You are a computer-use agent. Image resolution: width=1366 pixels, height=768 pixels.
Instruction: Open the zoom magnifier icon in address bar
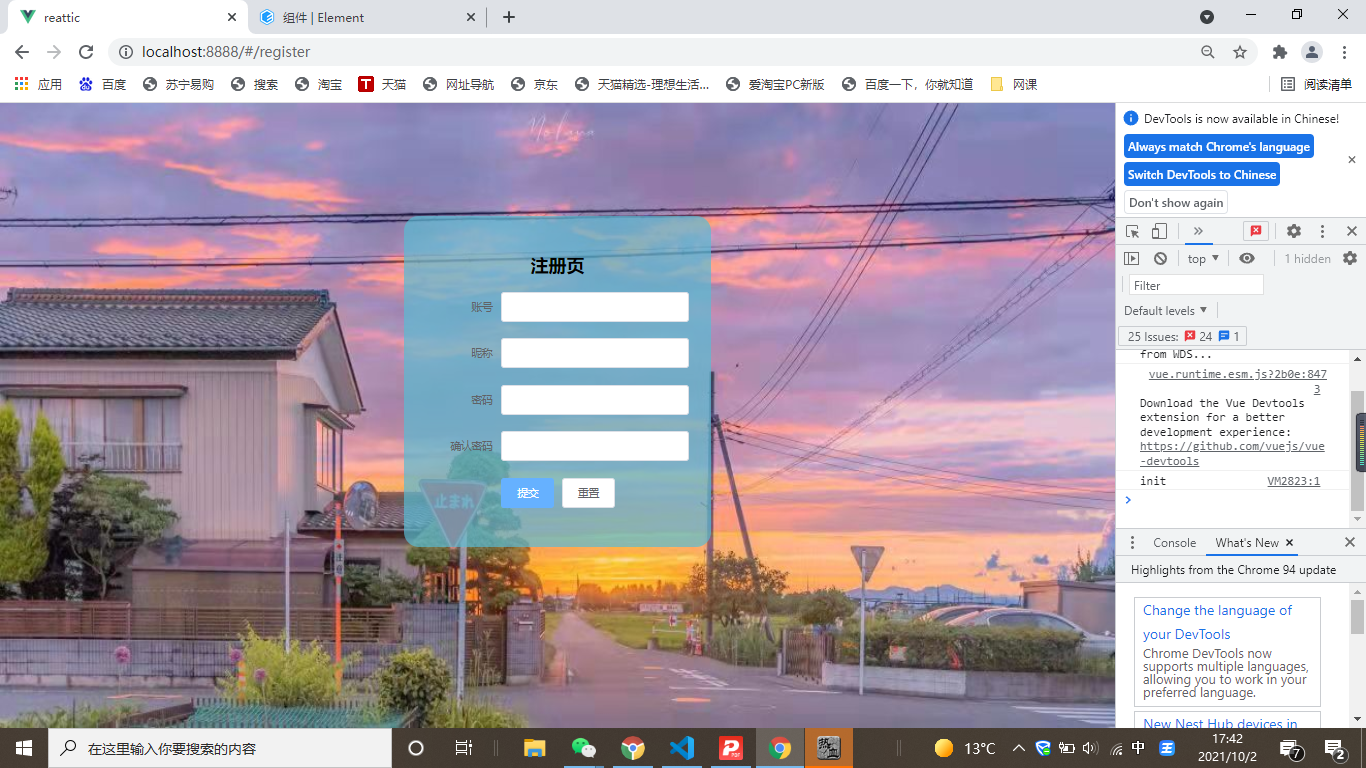[1208, 52]
